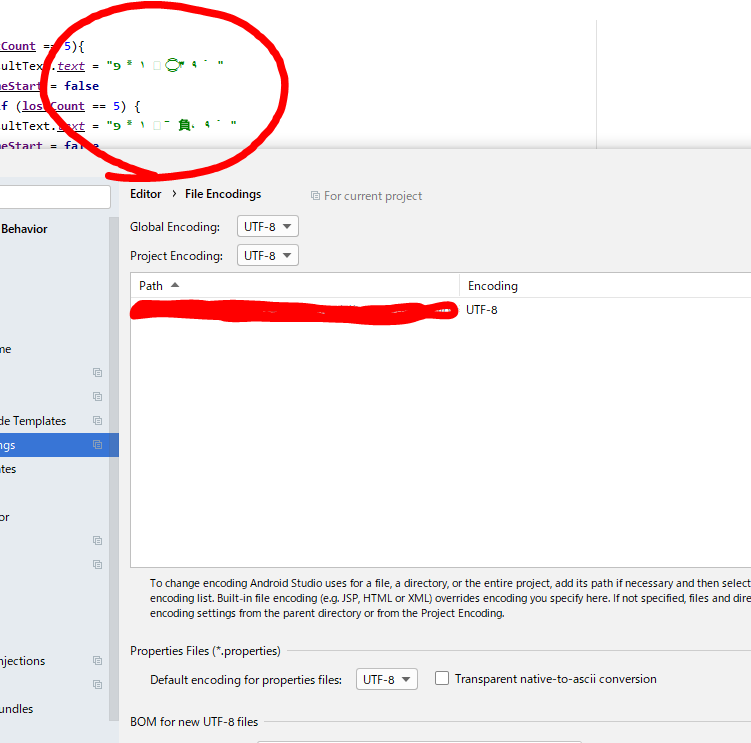Enable Transparent native-to-ascii conversion
This screenshot has height=743, width=751.
[442, 679]
